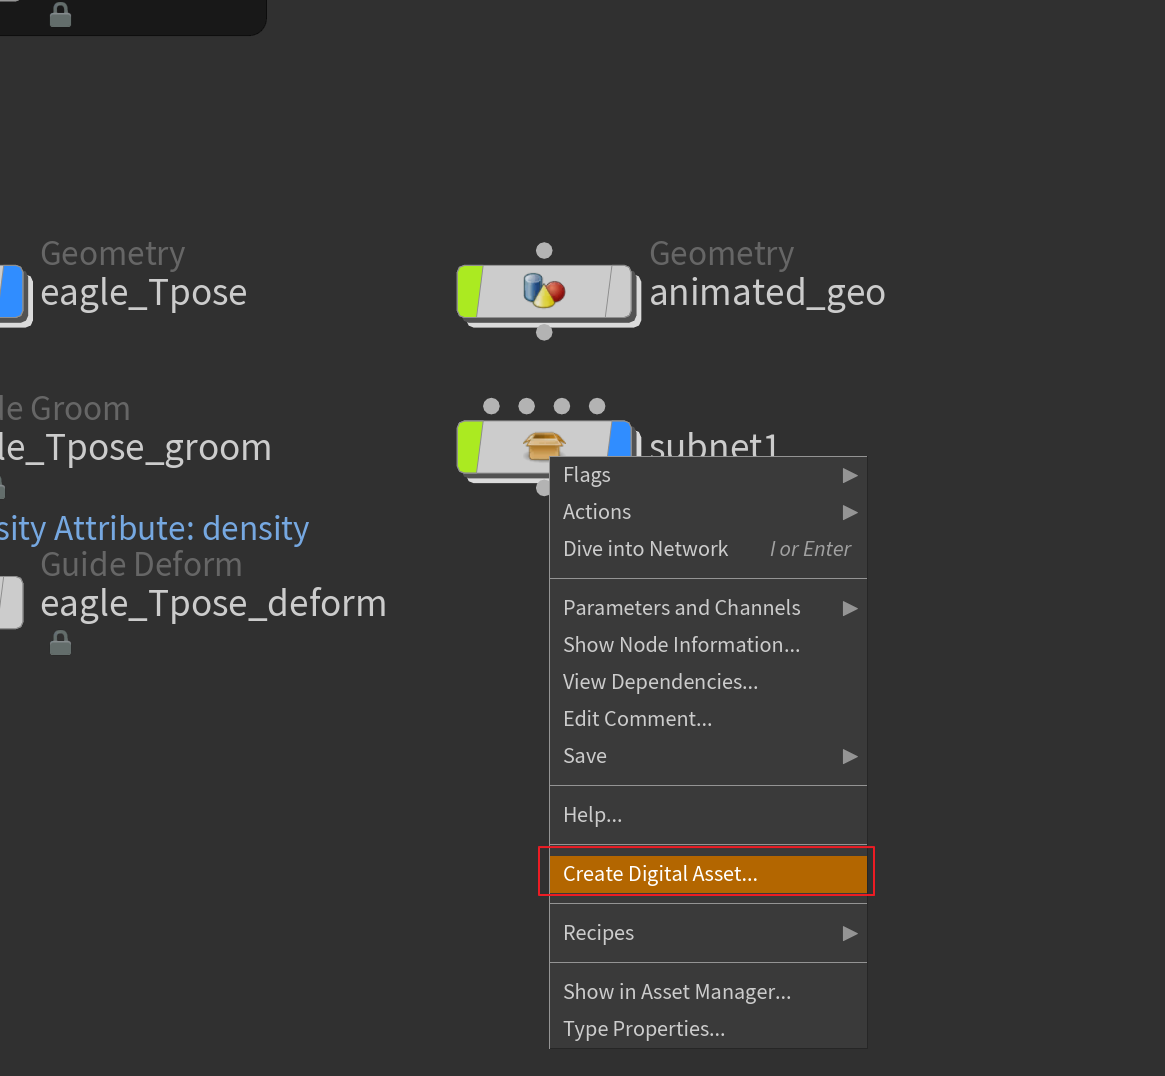Open Parameters and Channels submenu
The width and height of the screenshot is (1165, 1076).
pyautogui.click(x=708, y=608)
